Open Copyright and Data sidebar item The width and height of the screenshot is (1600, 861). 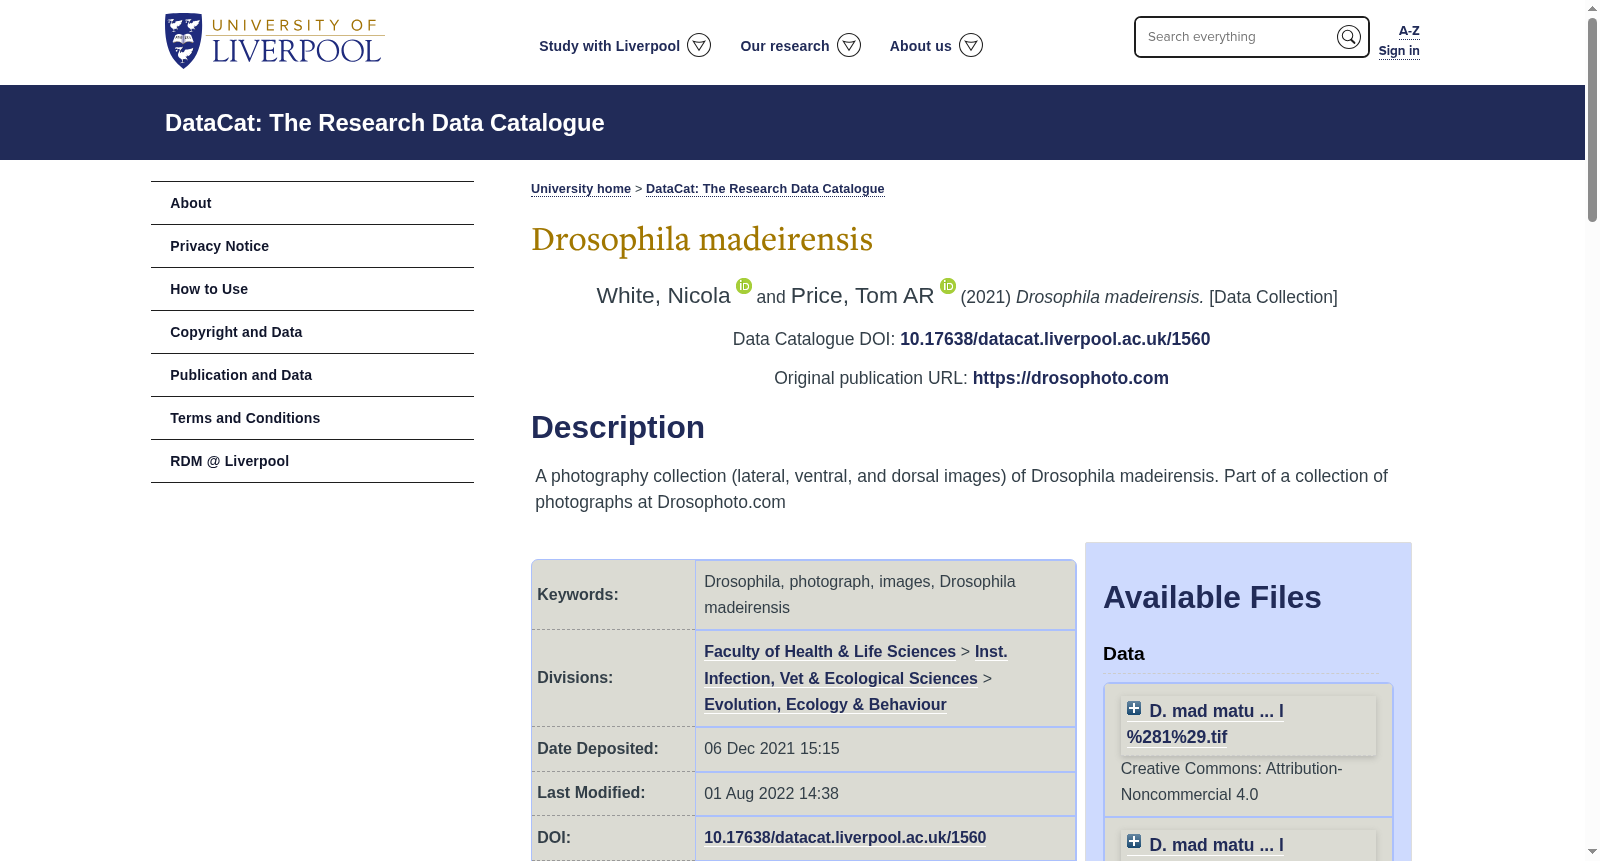312,332
